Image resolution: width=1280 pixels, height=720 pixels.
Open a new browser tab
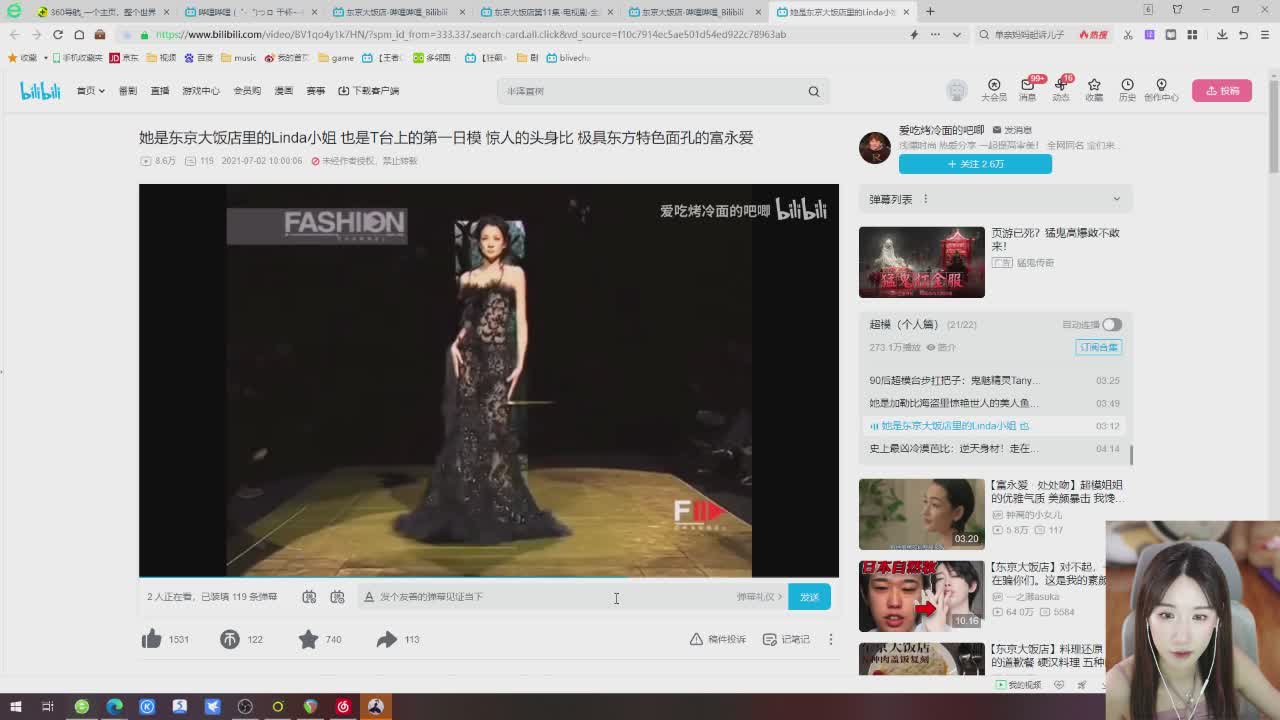click(x=930, y=12)
